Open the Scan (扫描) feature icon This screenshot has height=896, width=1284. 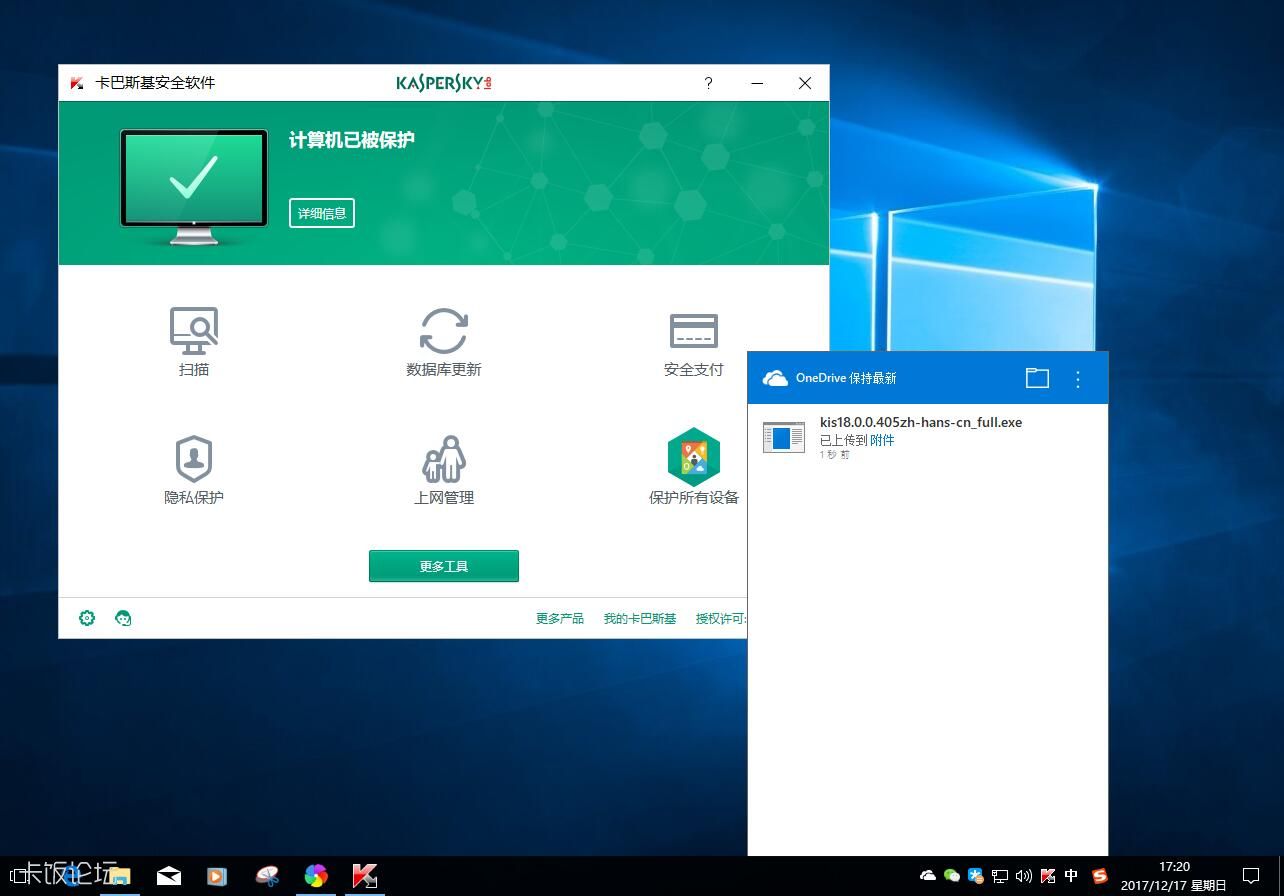[x=194, y=331]
